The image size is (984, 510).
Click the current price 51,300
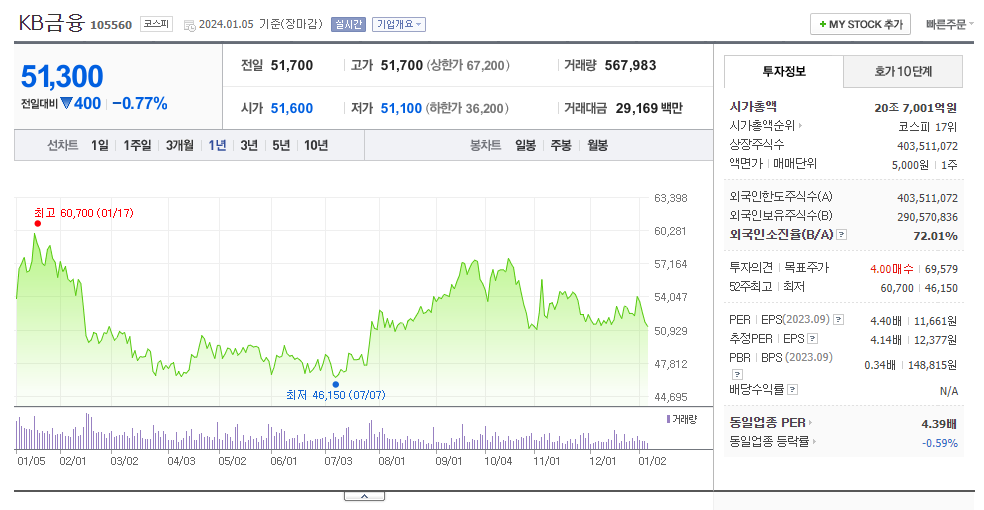(62, 77)
